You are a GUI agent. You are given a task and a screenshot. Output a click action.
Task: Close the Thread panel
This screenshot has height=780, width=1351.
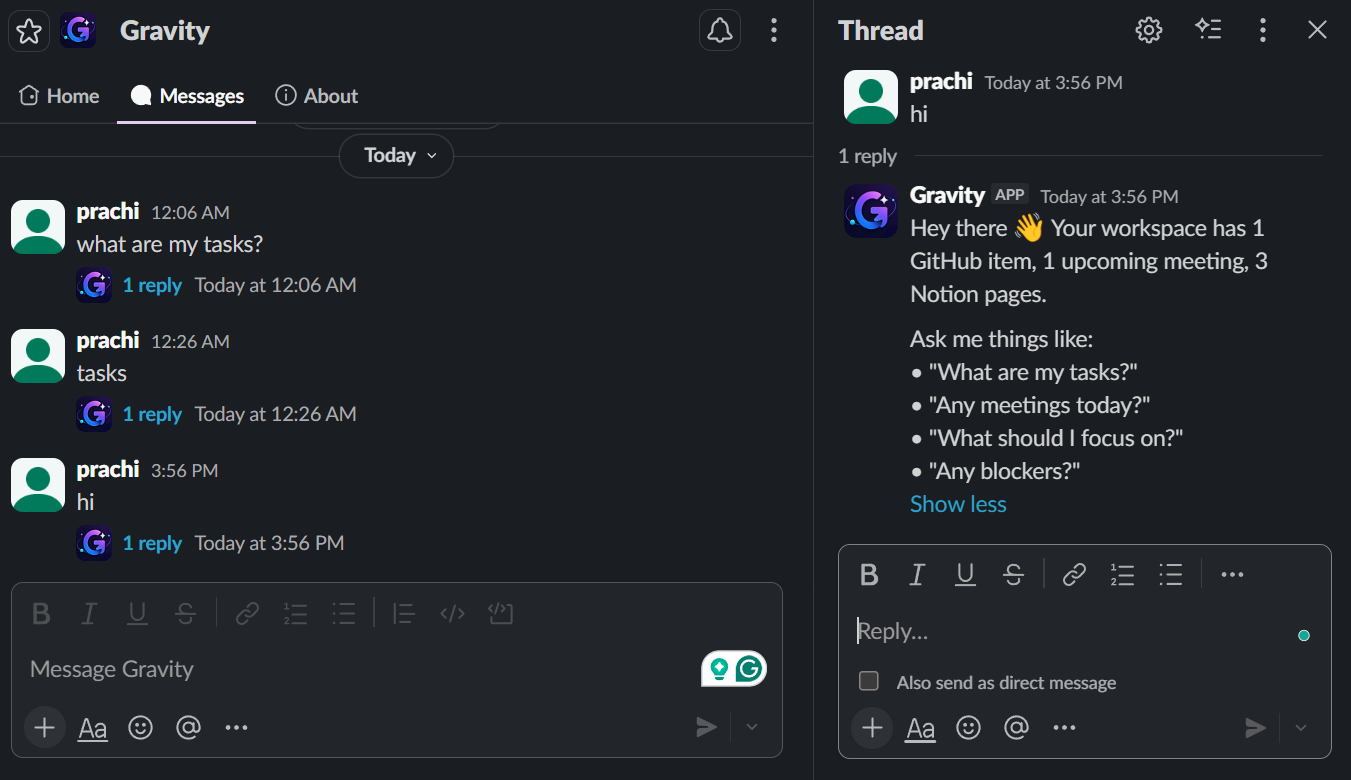[x=1317, y=30]
